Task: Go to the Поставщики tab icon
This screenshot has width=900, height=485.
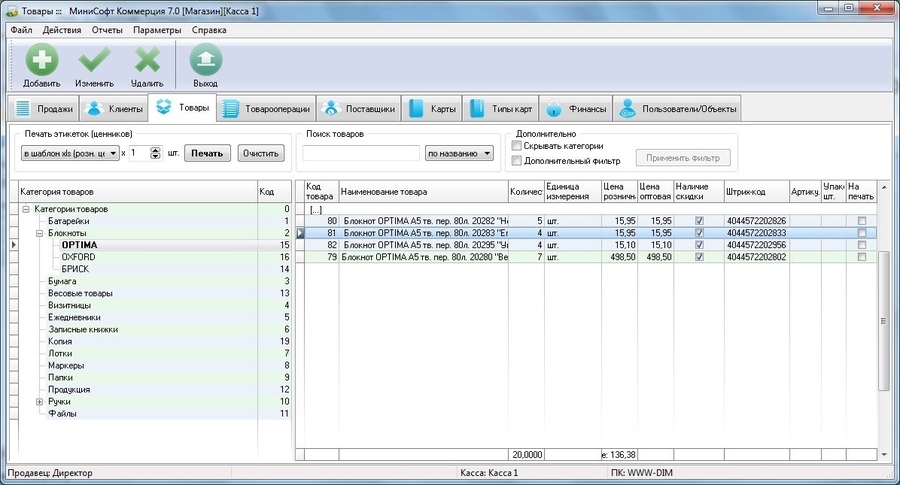Action: (334, 109)
